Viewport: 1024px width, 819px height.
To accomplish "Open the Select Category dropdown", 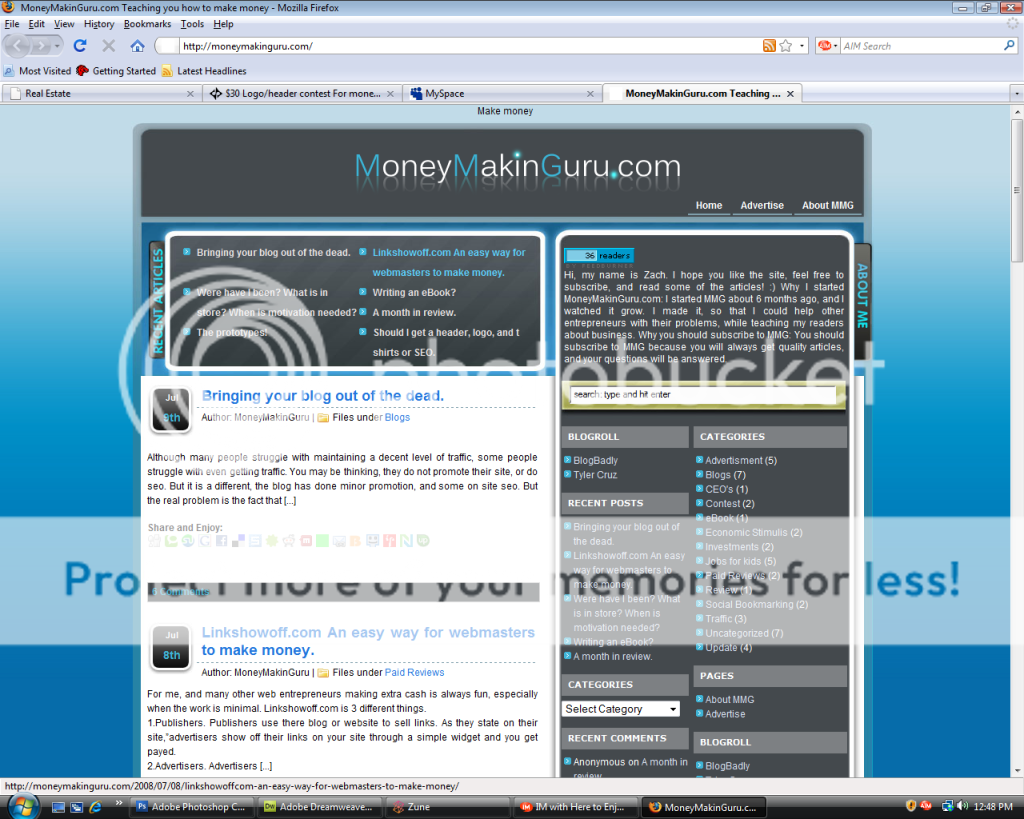I will (620, 709).
